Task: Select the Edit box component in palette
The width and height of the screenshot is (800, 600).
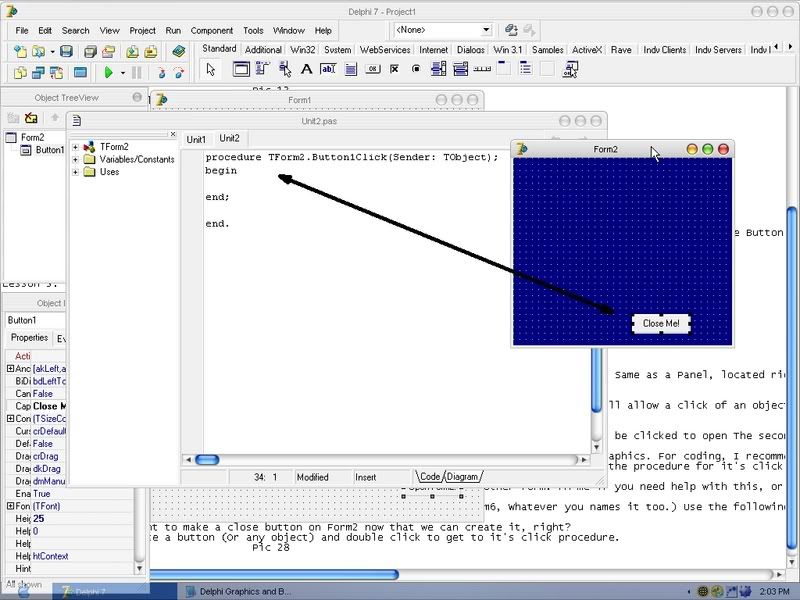Action: pos(327,69)
